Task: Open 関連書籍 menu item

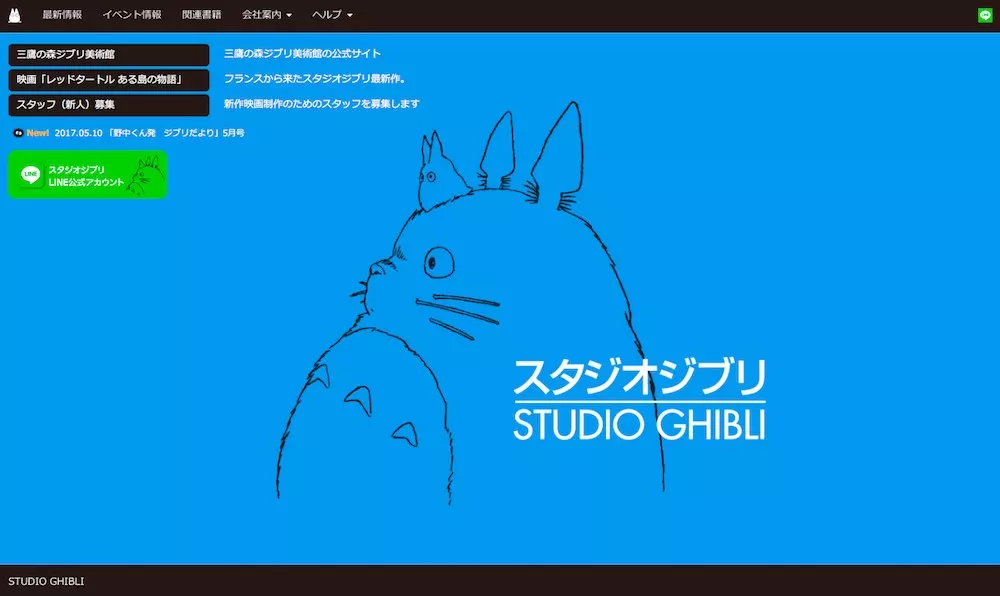Action: click(202, 15)
